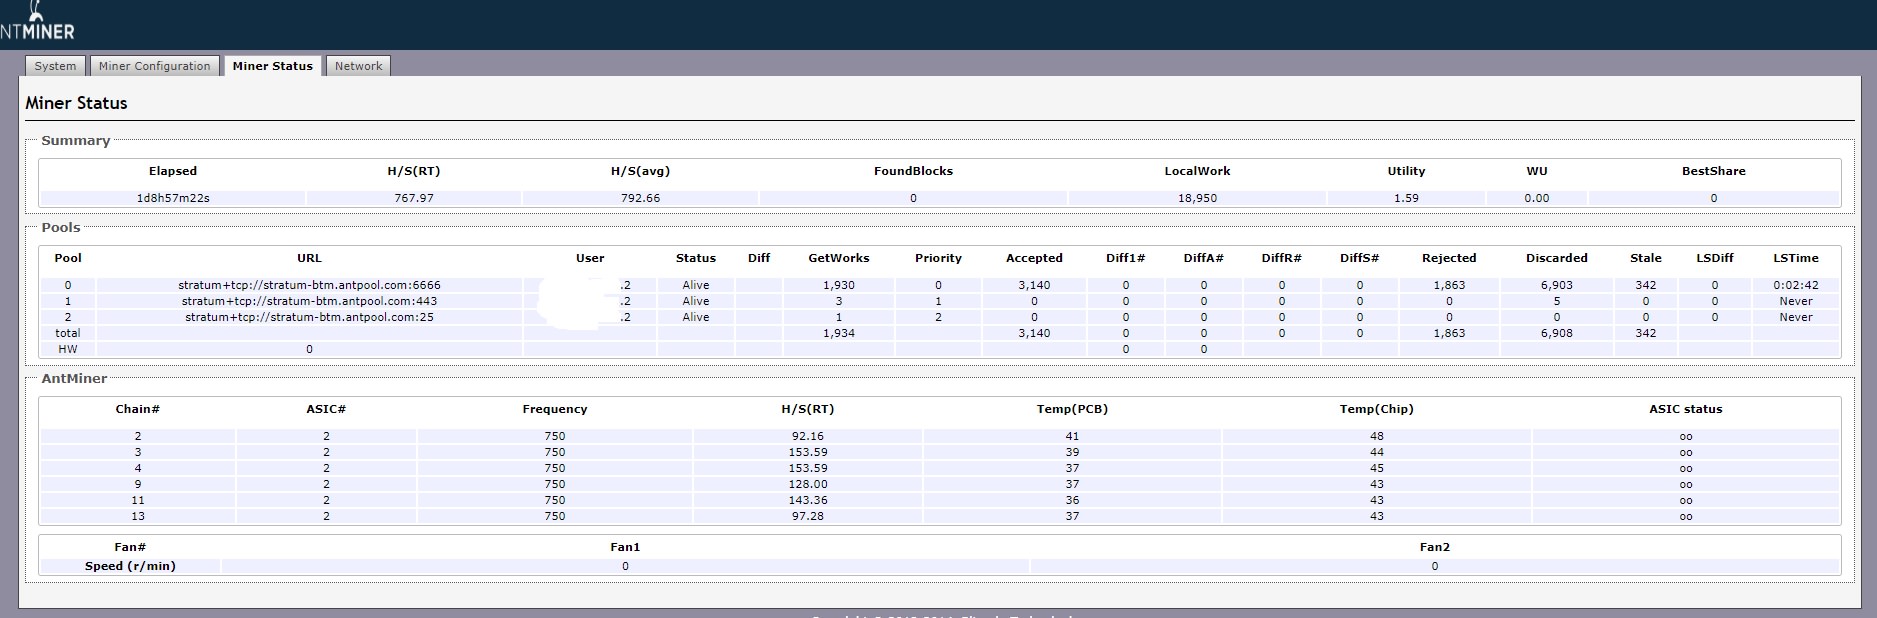Click the "Miner Status" page heading
The image size is (1877, 618).
click(76, 103)
